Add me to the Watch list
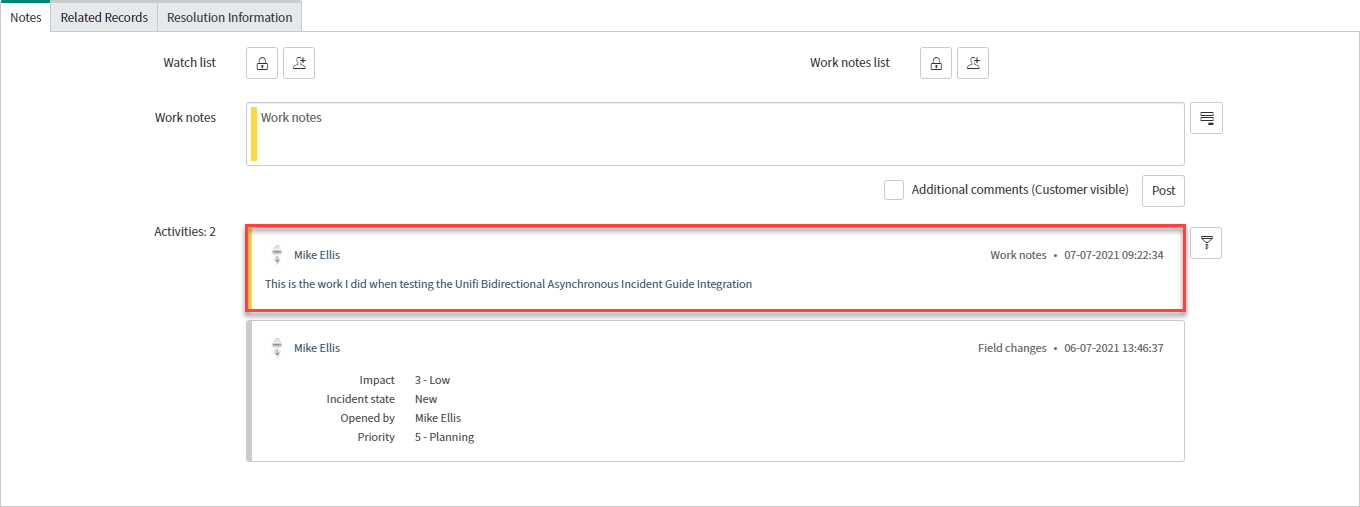 coord(299,63)
